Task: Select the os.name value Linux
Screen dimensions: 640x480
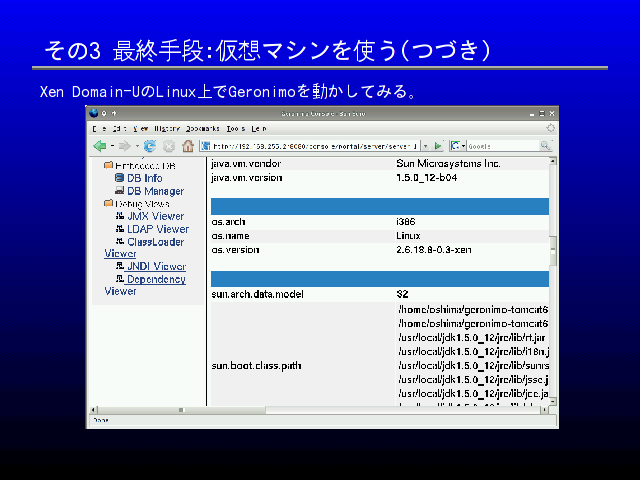Action: click(408, 236)
